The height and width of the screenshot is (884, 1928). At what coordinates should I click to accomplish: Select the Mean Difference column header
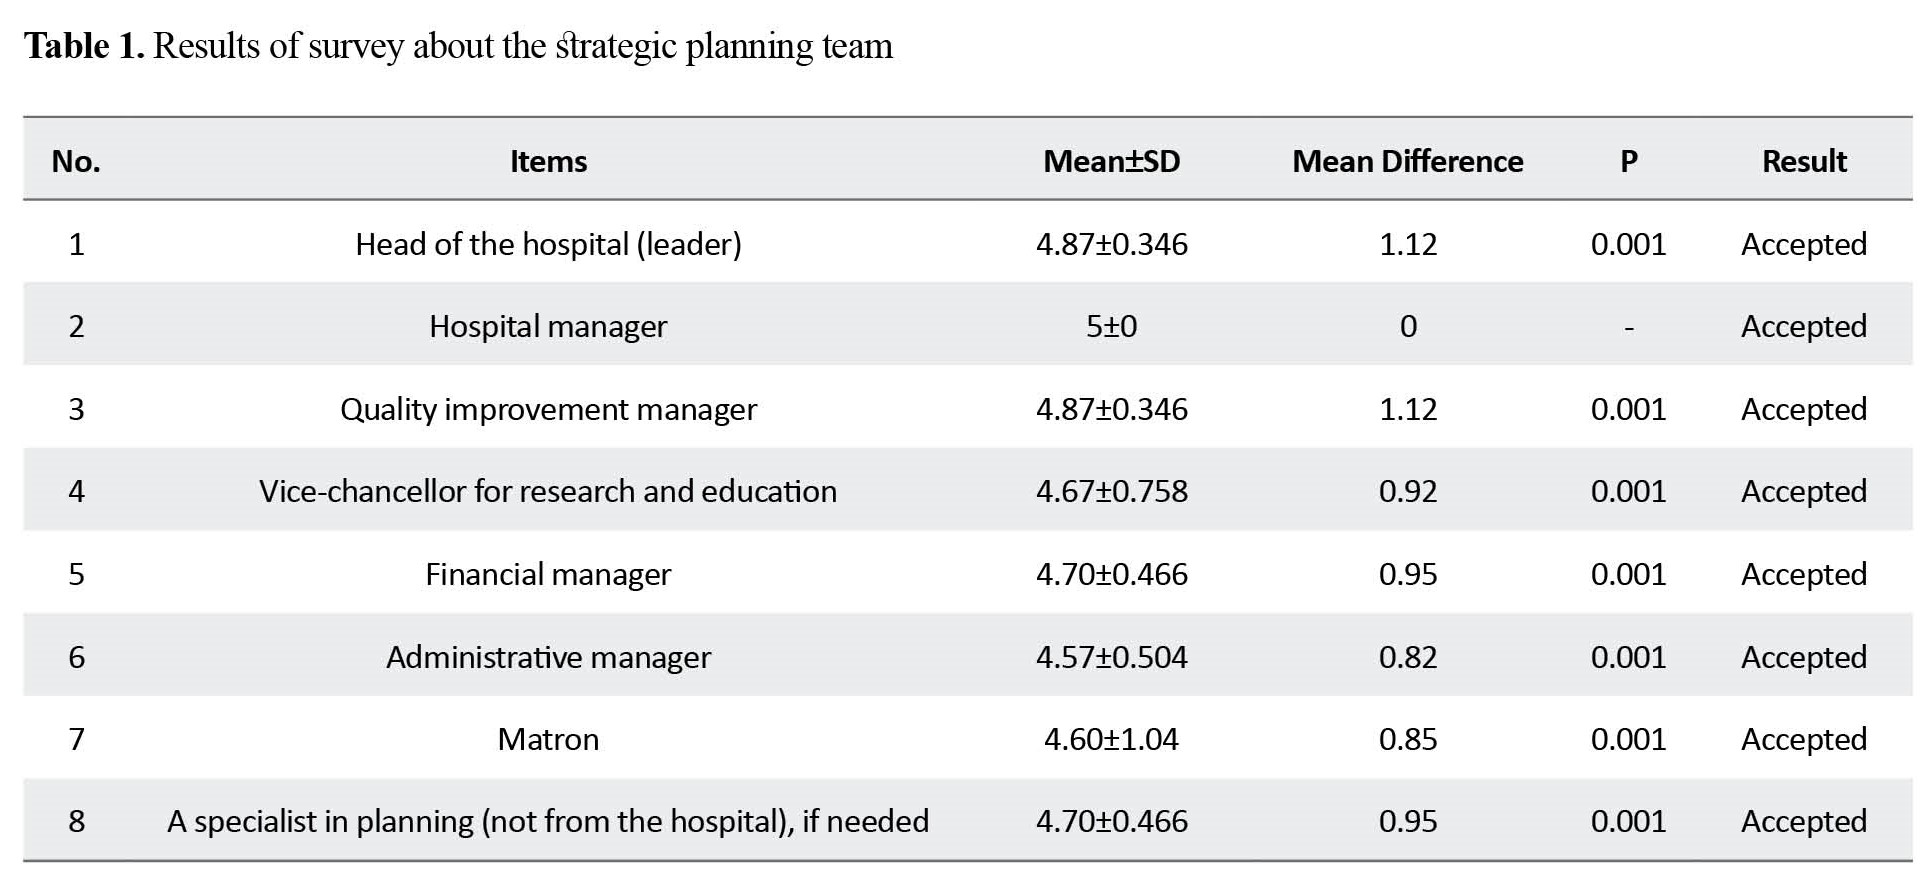point(1407,161)
